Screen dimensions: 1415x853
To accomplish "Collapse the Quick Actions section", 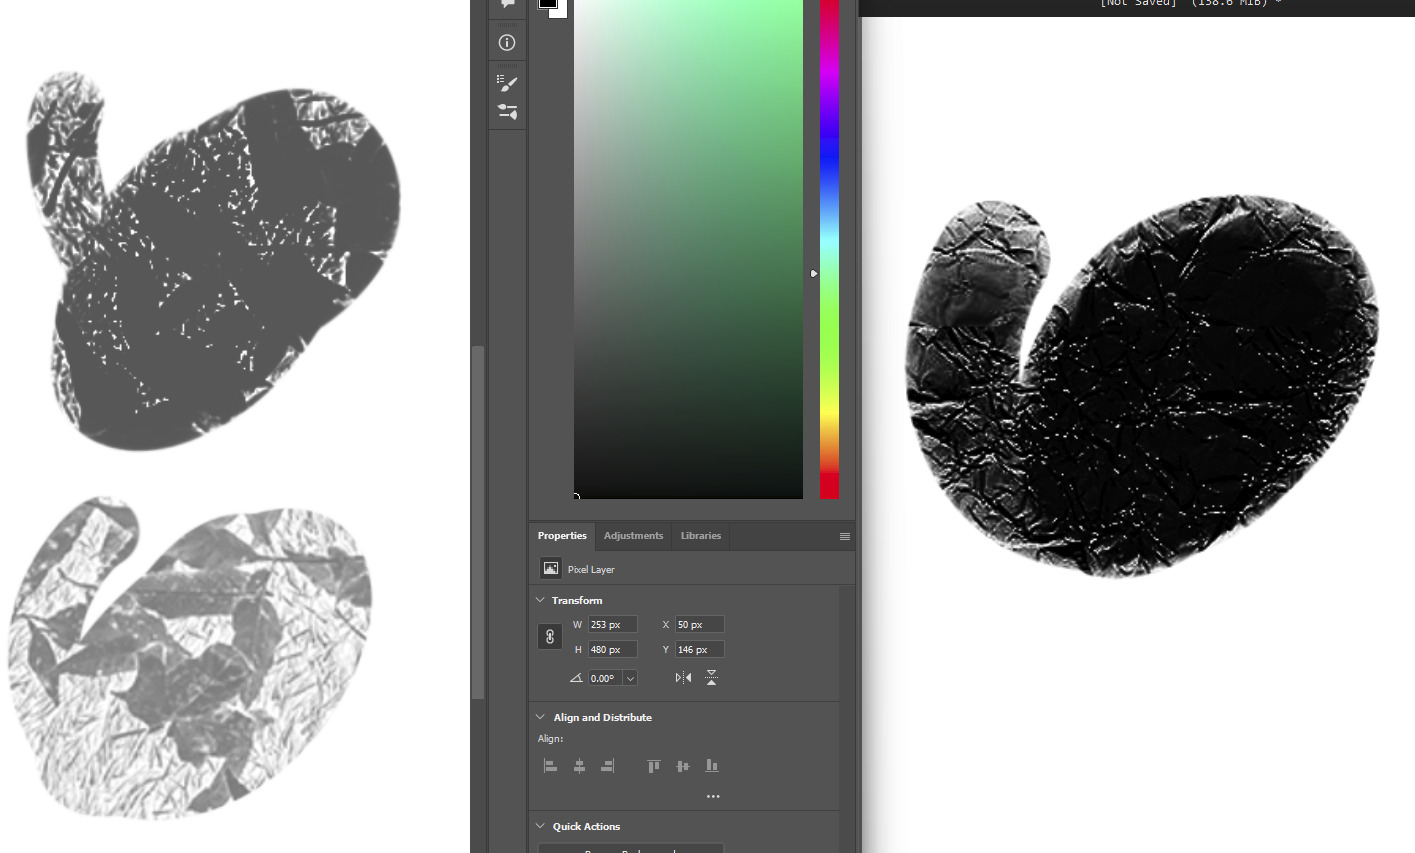I will click(x=541, y=826).
